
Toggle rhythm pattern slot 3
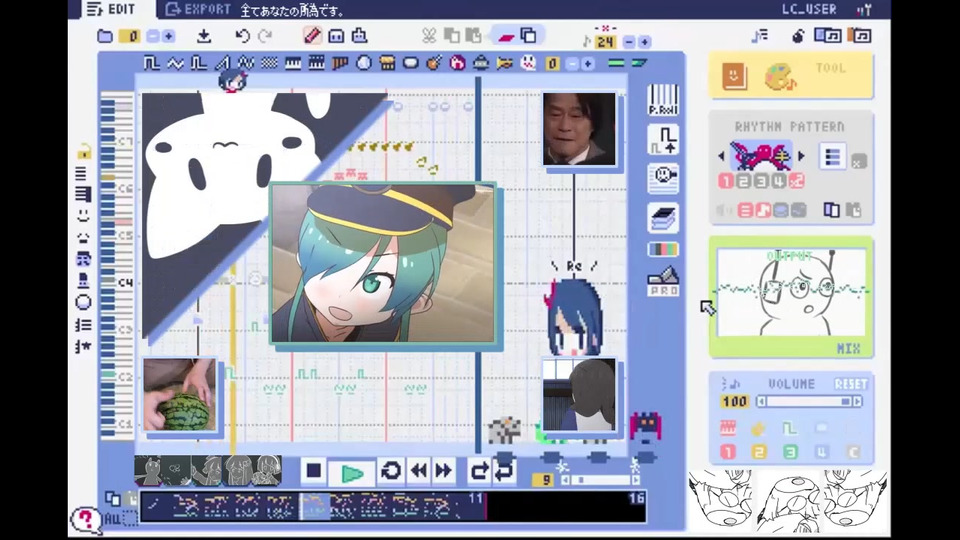[x=761, y=181]
